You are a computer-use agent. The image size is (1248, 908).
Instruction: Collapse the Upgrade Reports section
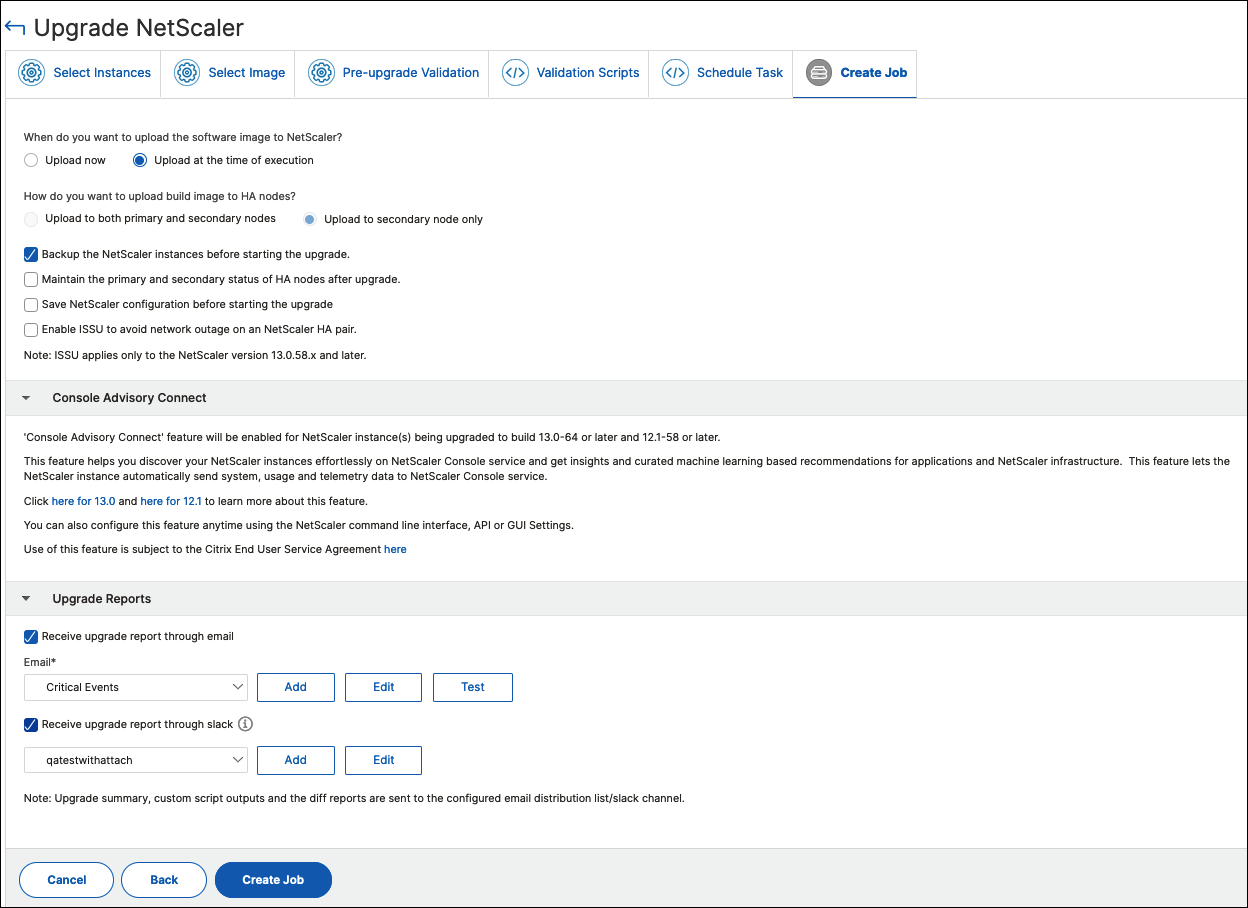pyautogui.click(x=26, y=599)
